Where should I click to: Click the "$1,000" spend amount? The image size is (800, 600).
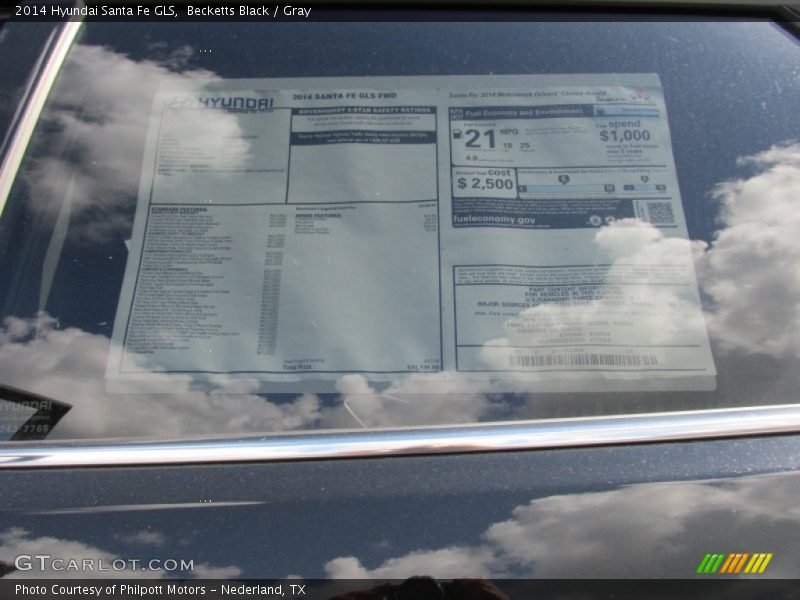[624, 136]
